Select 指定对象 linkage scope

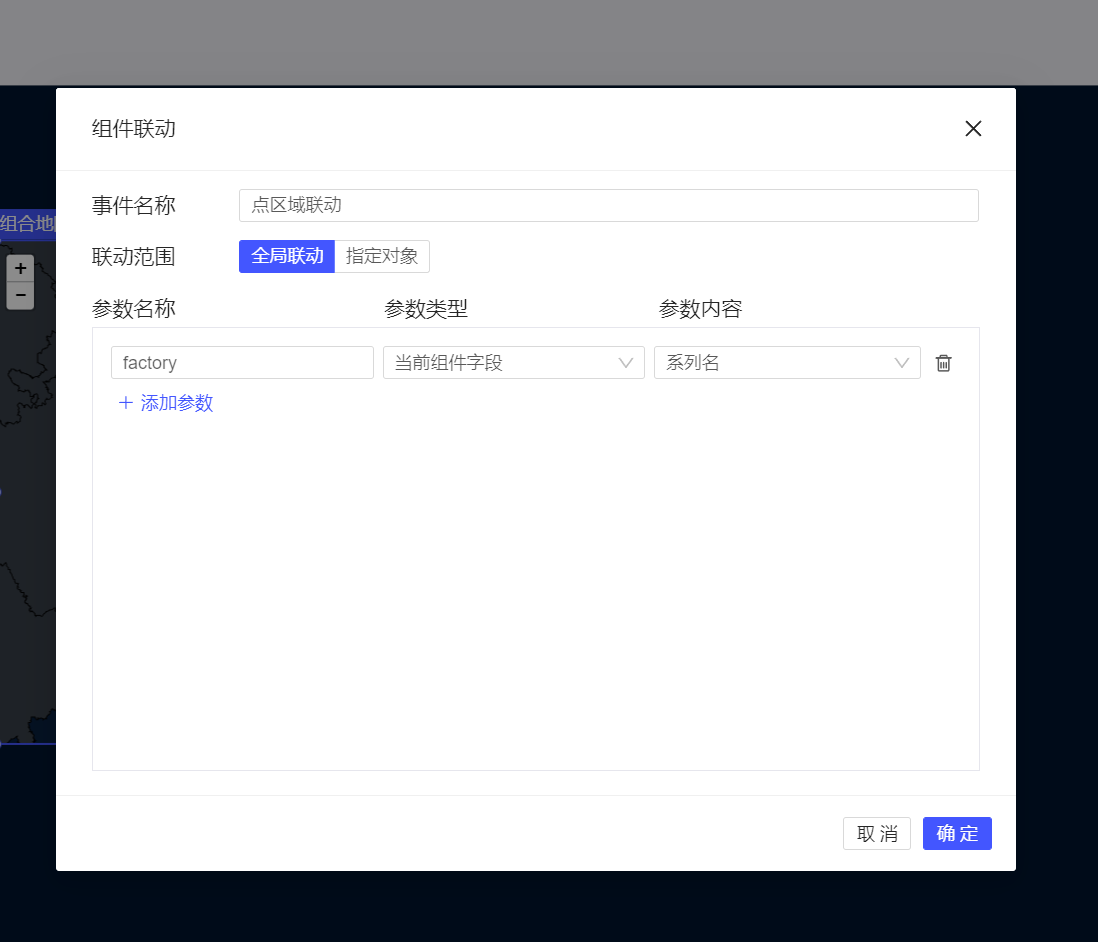(x=382, y=256)
